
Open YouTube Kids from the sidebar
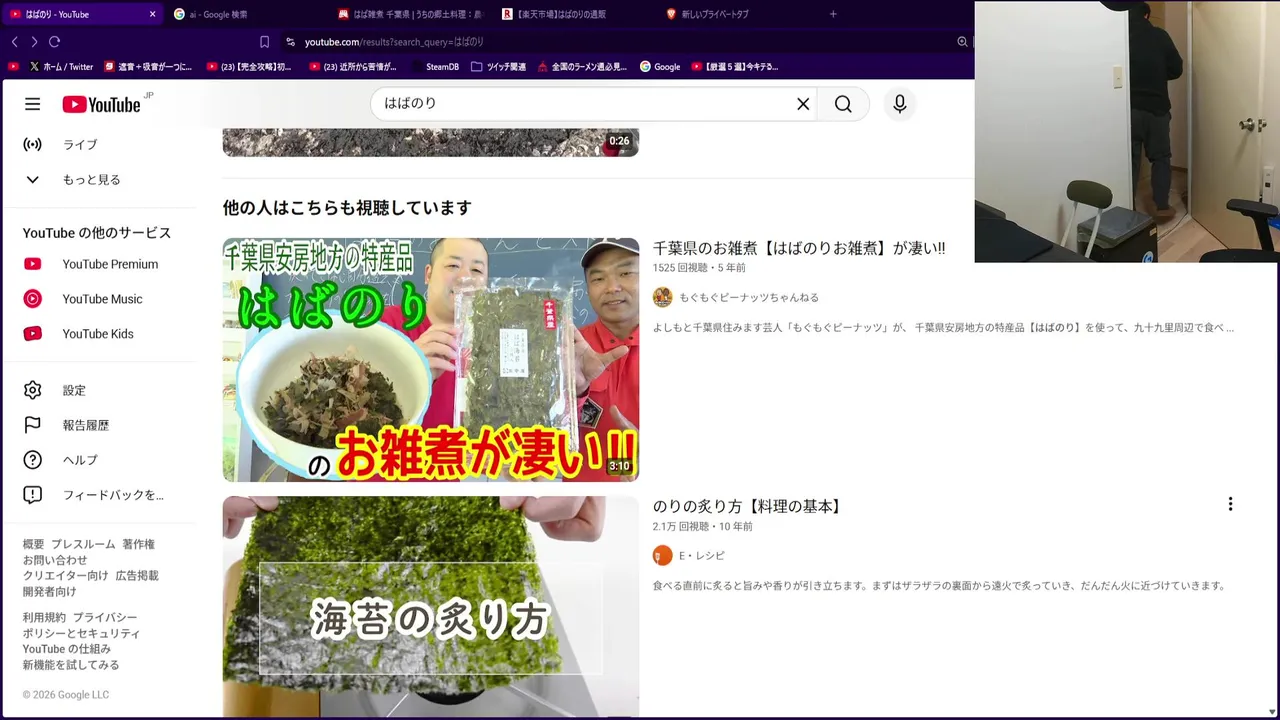click(99, 334)
